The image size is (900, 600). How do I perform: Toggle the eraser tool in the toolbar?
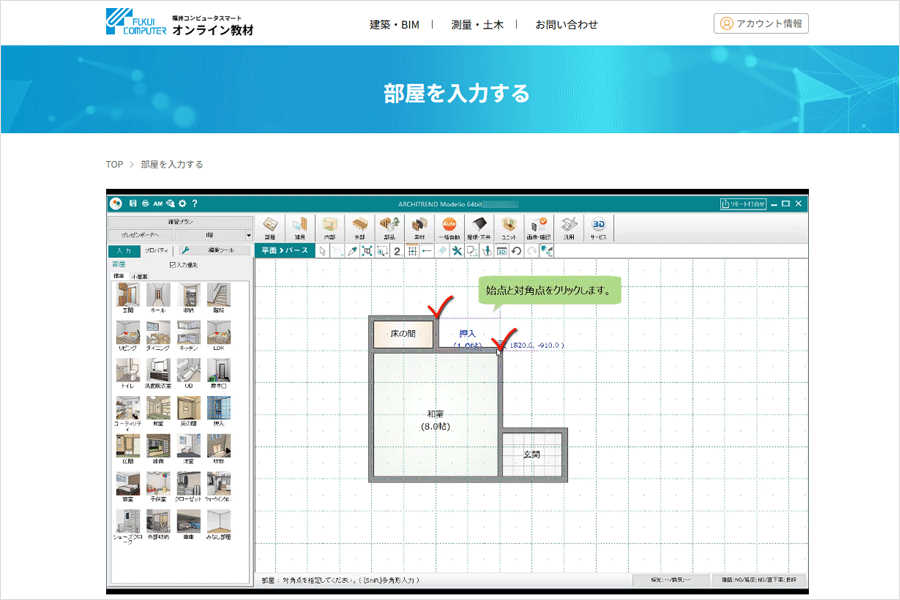coord(441,251)
